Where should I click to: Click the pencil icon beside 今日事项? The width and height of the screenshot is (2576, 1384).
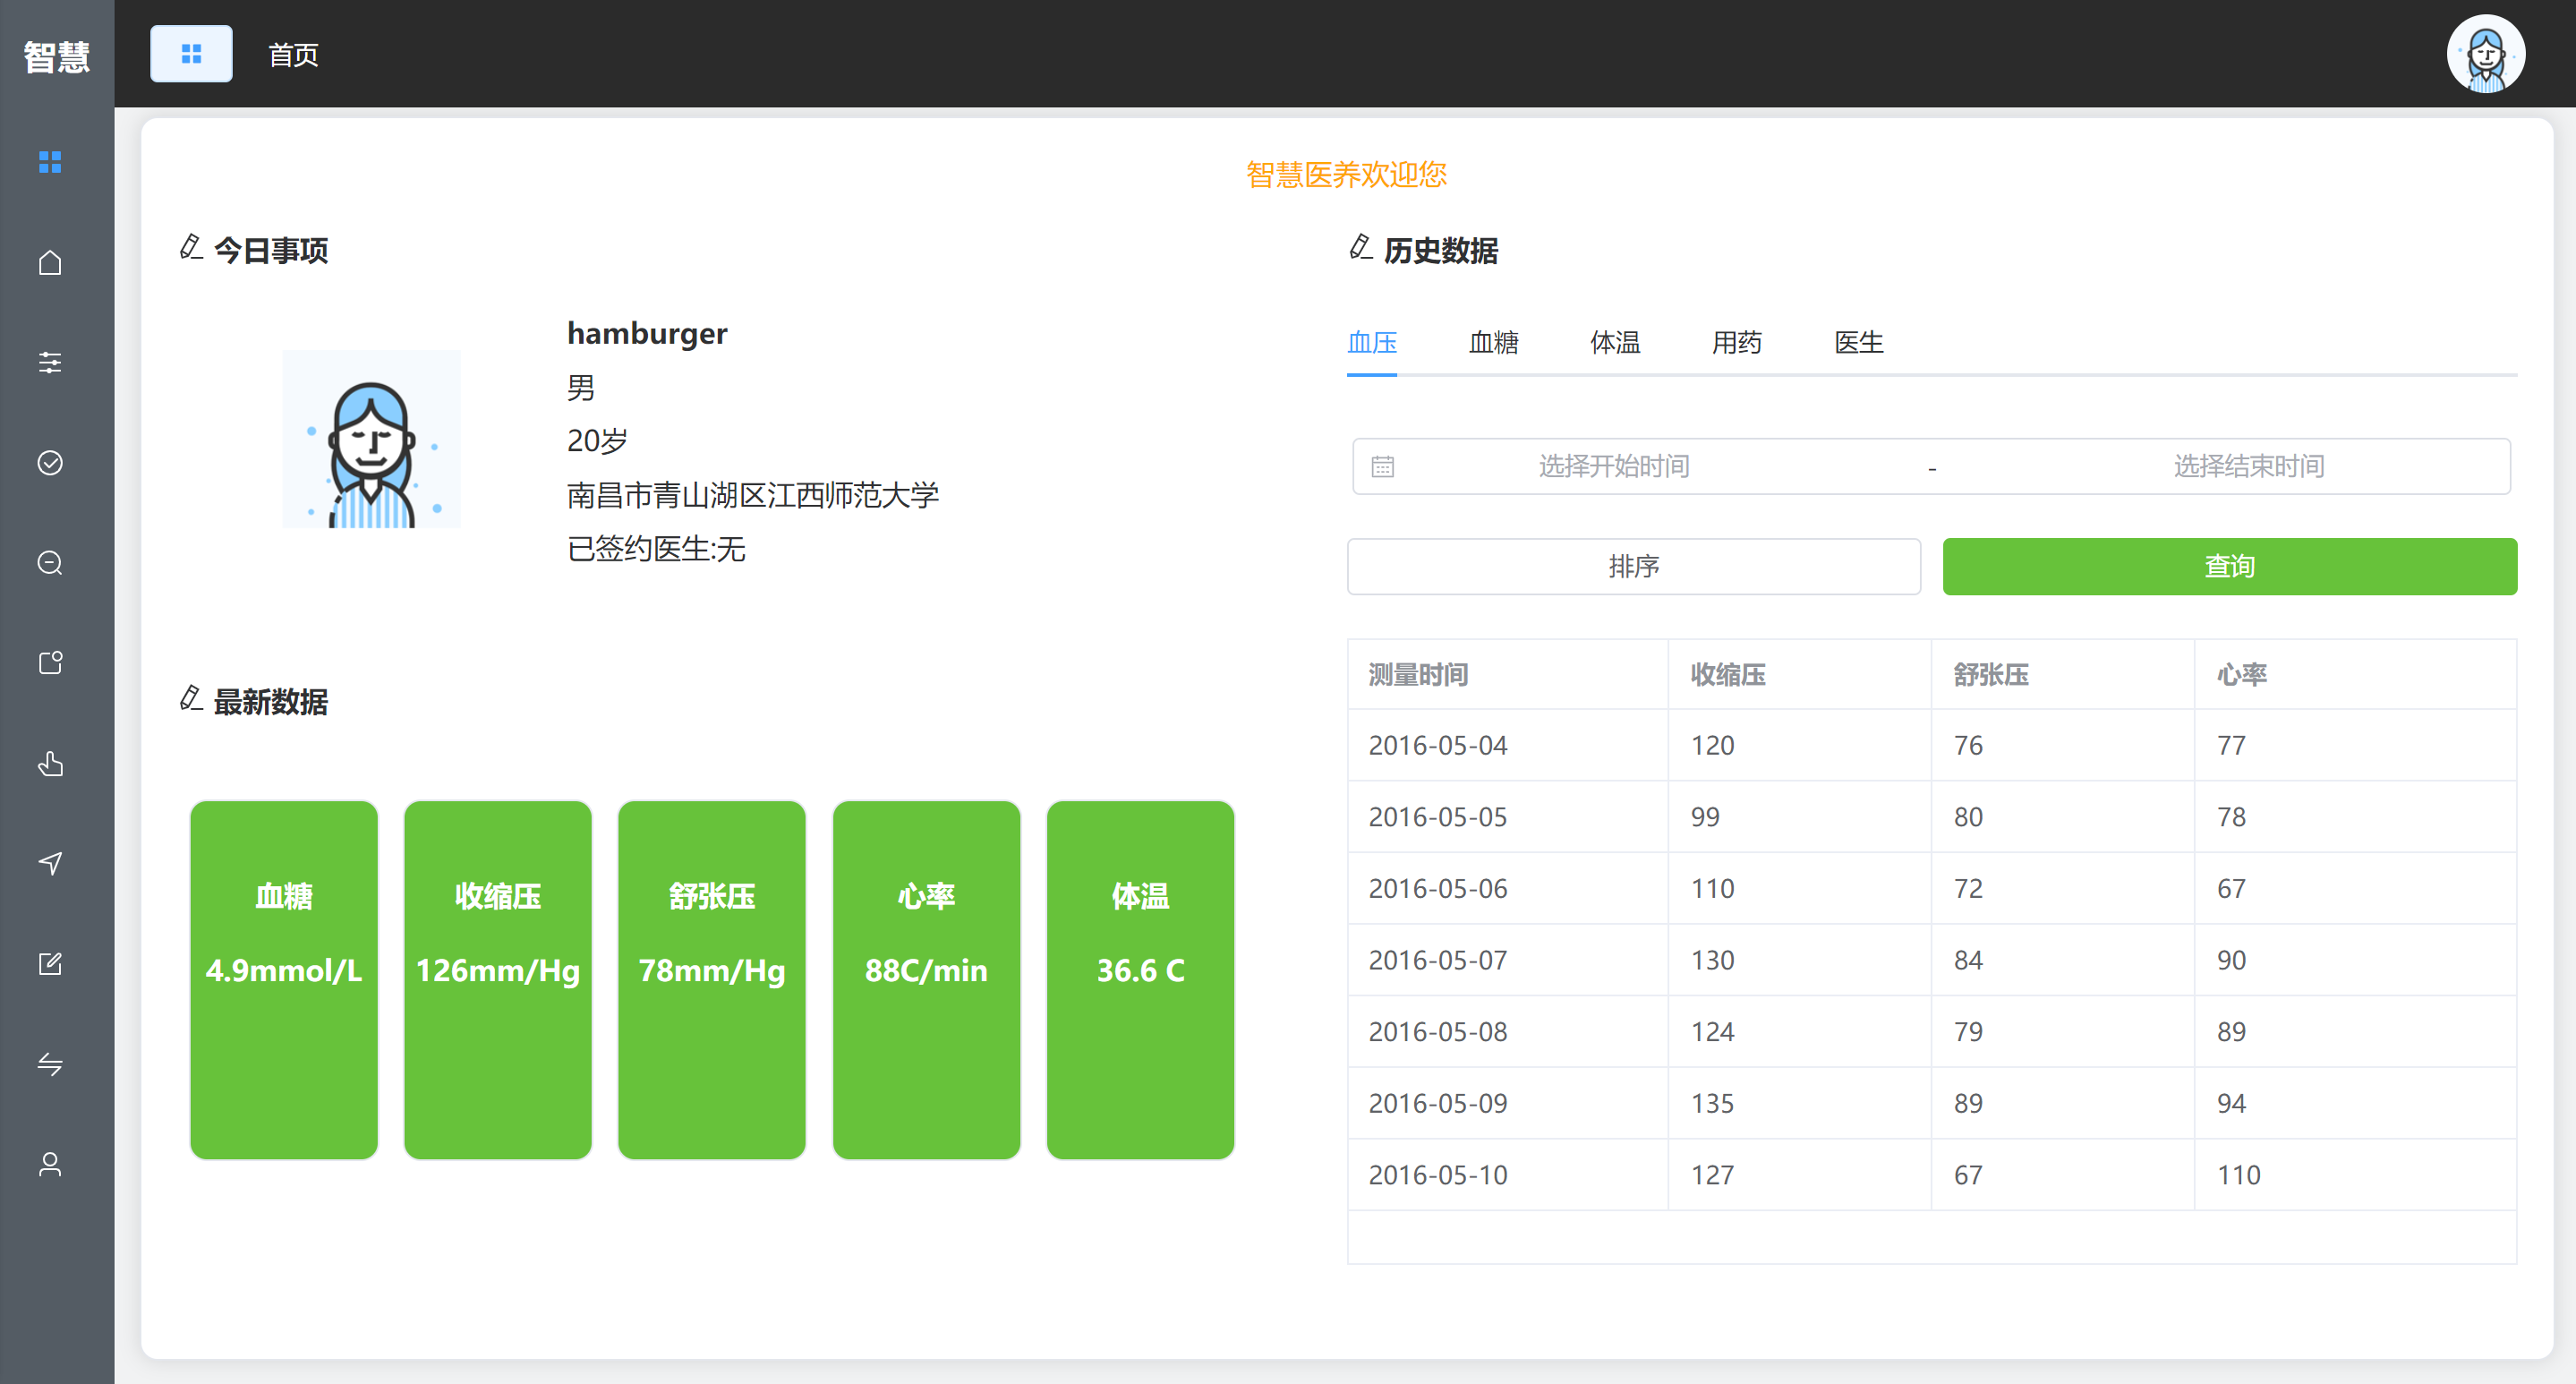click(x=191, y=247)
